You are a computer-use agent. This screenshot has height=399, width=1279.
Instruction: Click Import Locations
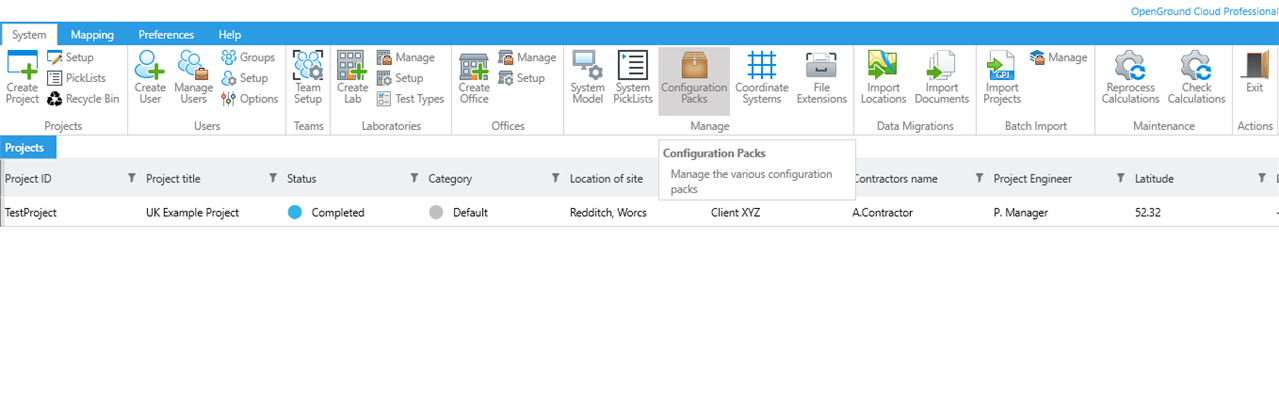883,77
